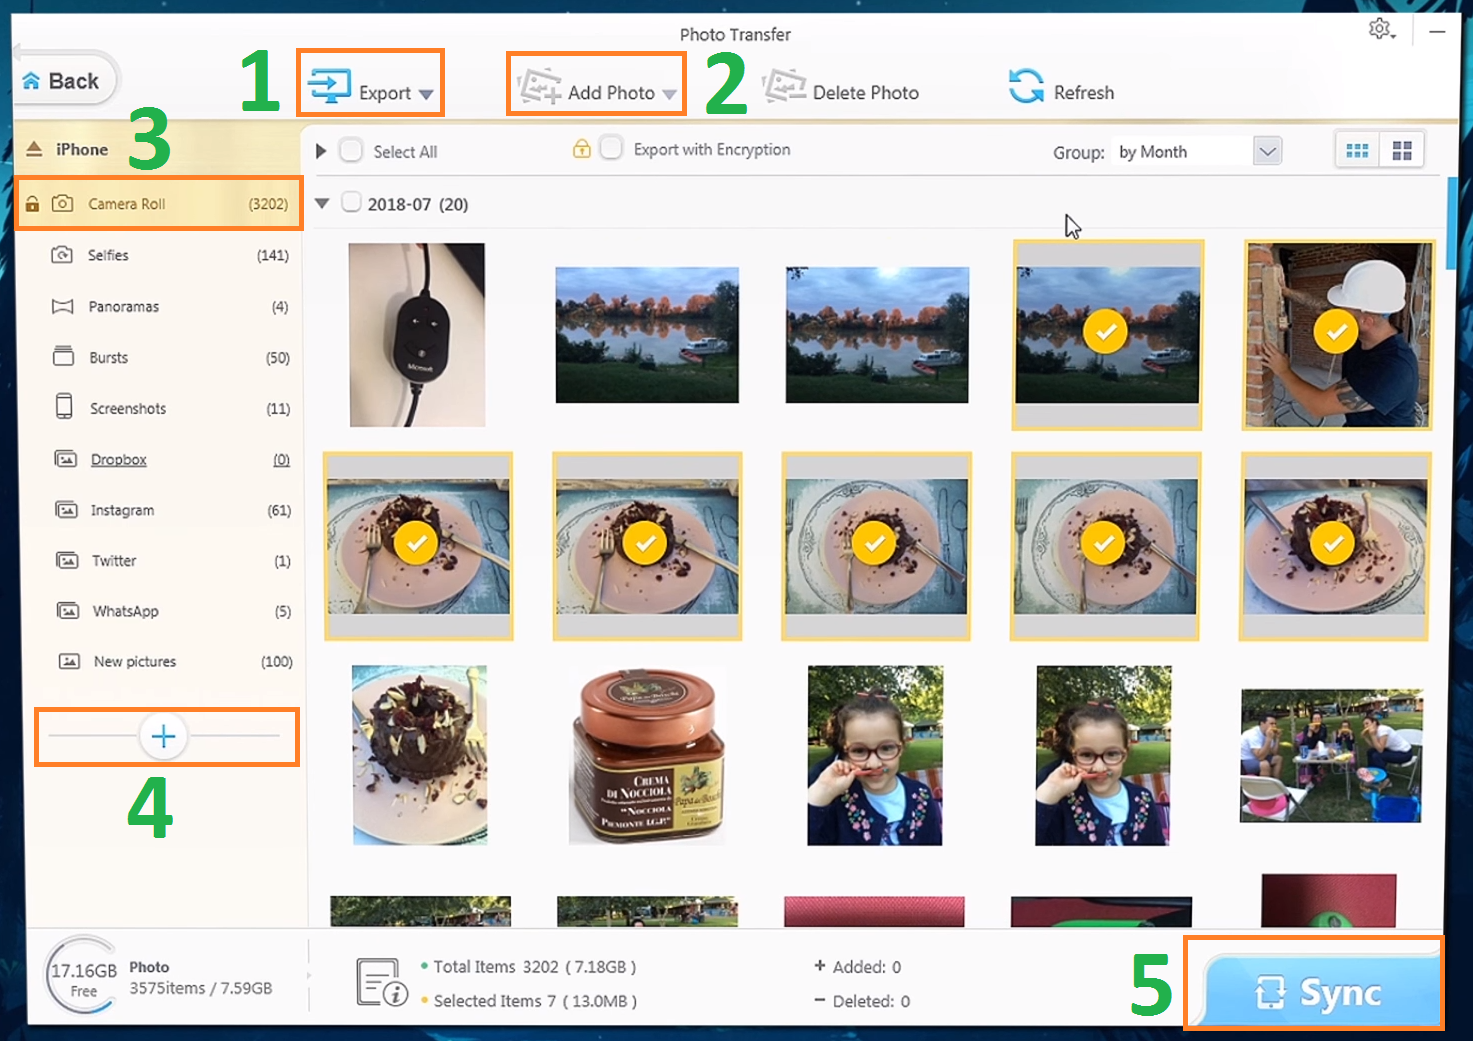Select the Screenshots album in sidebar
The height and width of the screenshot is (1041, 1473).
(x=128, y=408)
